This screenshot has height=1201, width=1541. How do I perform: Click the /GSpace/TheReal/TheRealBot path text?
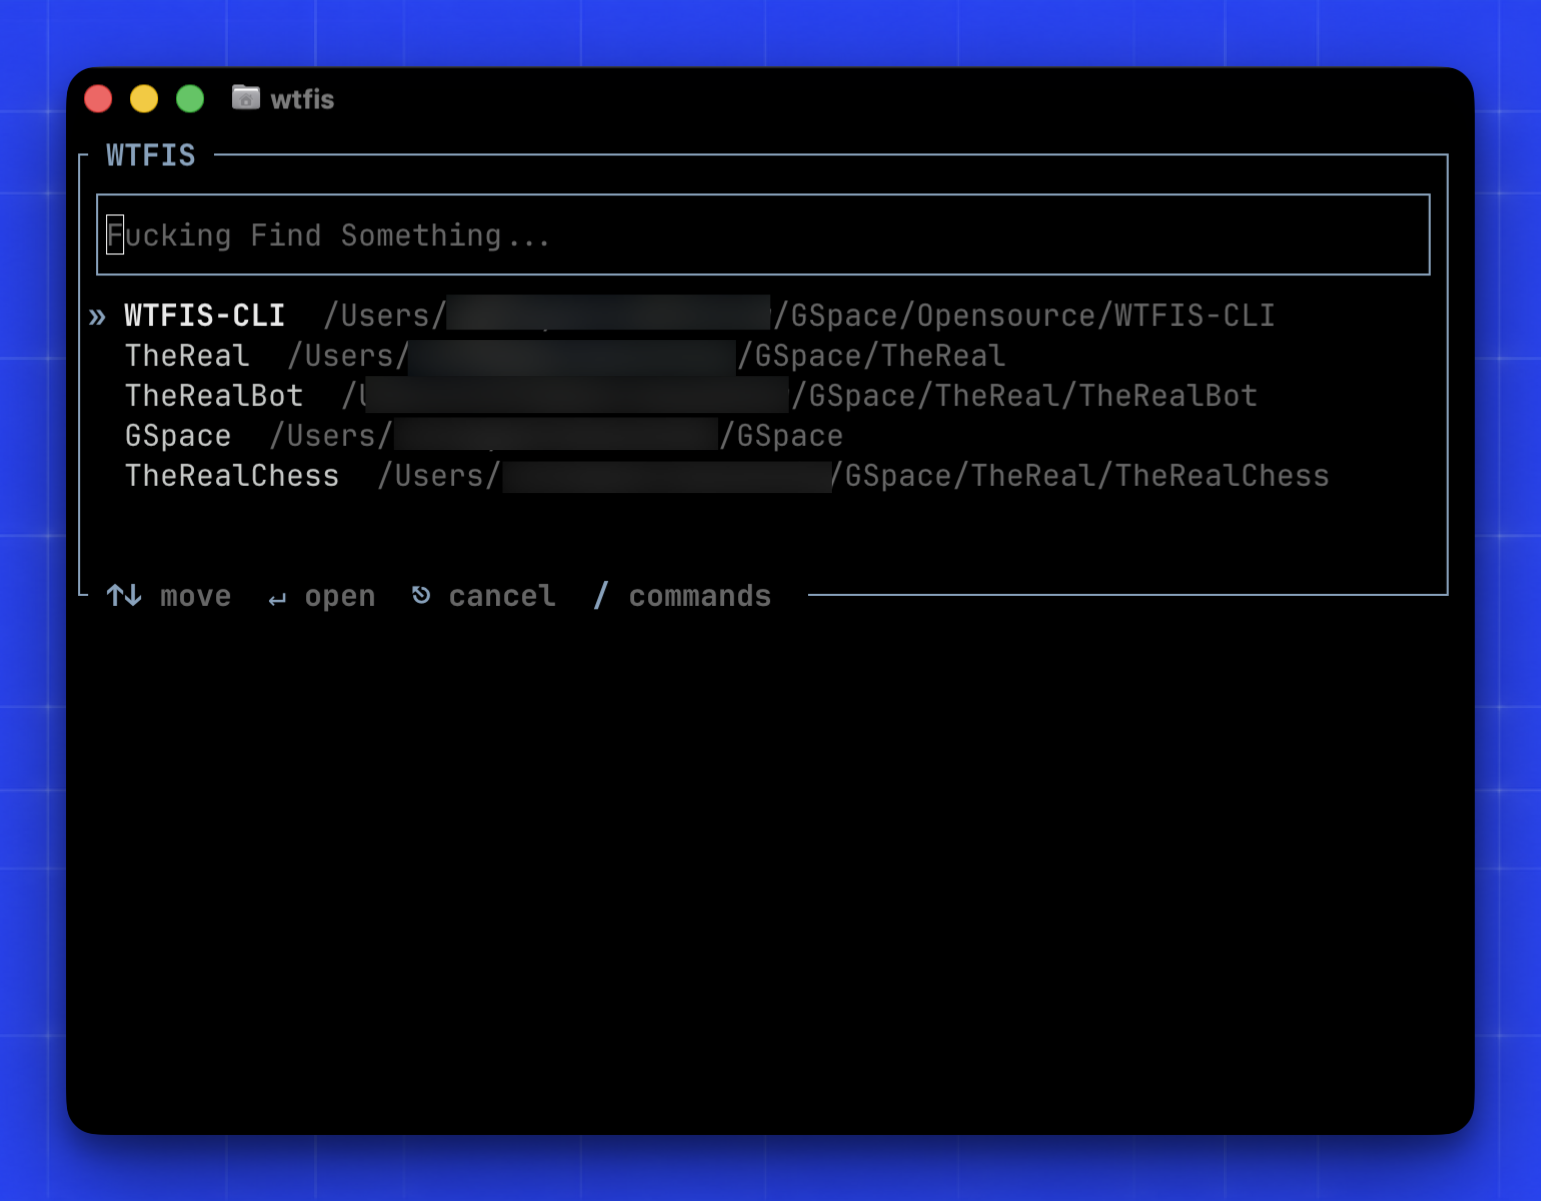(x=1025, y=396)
